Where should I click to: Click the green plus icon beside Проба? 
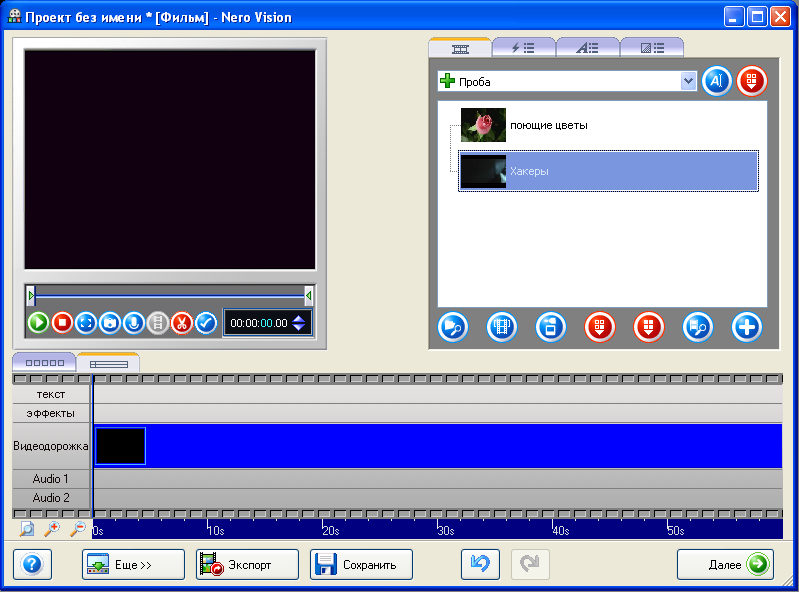[447, 81]
